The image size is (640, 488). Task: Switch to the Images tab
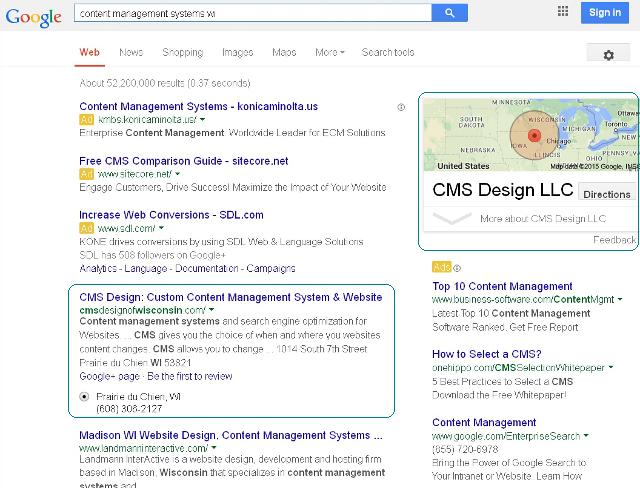[238, 52]
